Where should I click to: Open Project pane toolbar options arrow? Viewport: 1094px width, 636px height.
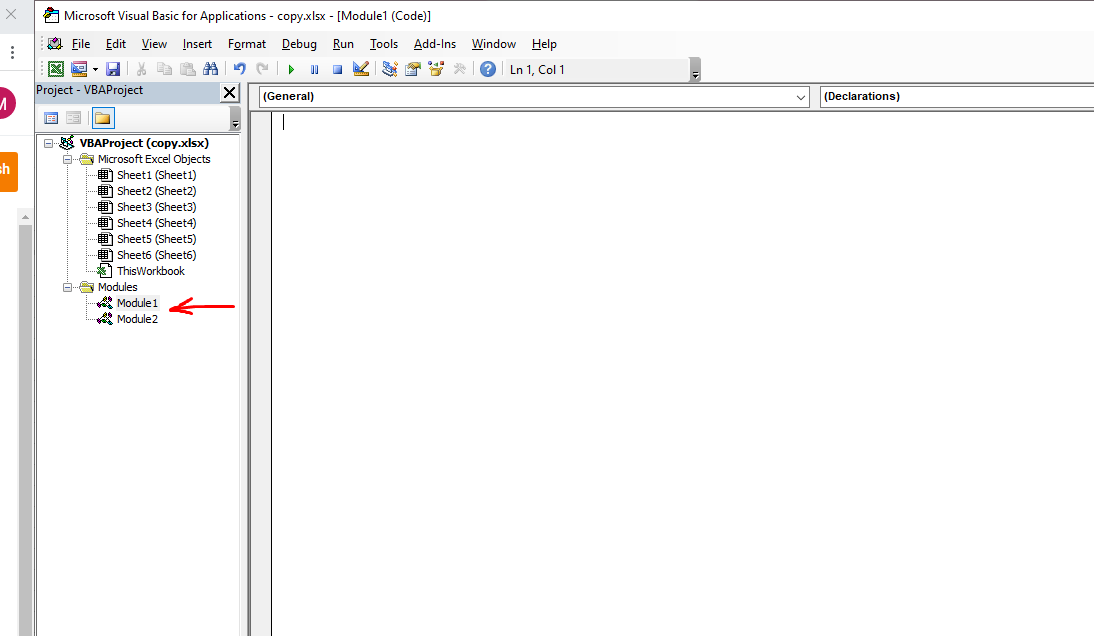[235, 119]
